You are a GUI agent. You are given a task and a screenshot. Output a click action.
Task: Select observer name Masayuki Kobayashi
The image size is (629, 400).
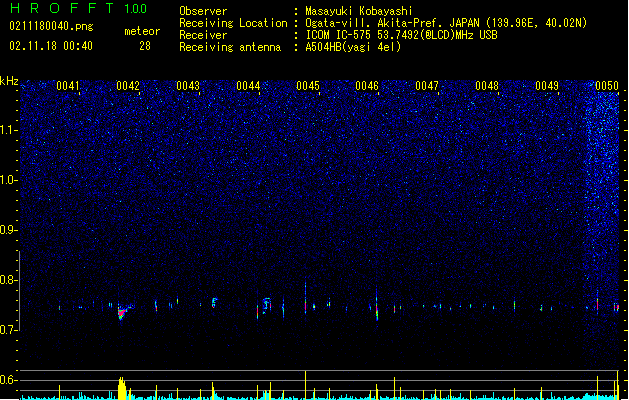point(359,11)
